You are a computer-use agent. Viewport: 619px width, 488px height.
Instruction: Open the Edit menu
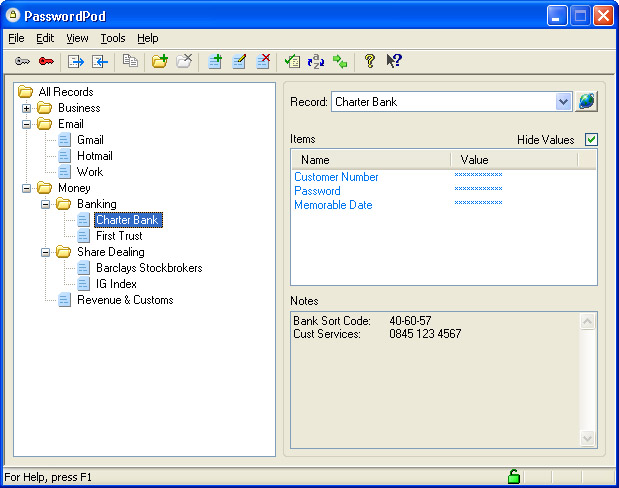pos(45,38)
